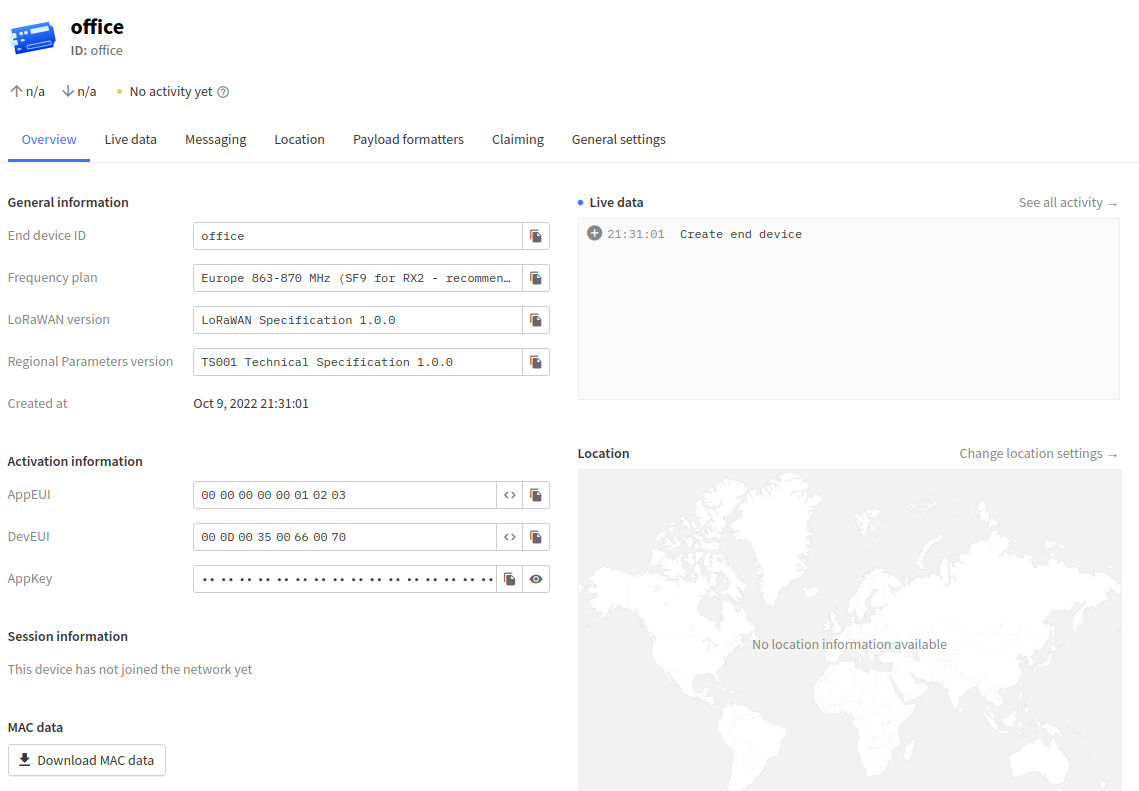Copy the Regional Parameters version value
Screen dimensions: 1139x791
(536, 362)
